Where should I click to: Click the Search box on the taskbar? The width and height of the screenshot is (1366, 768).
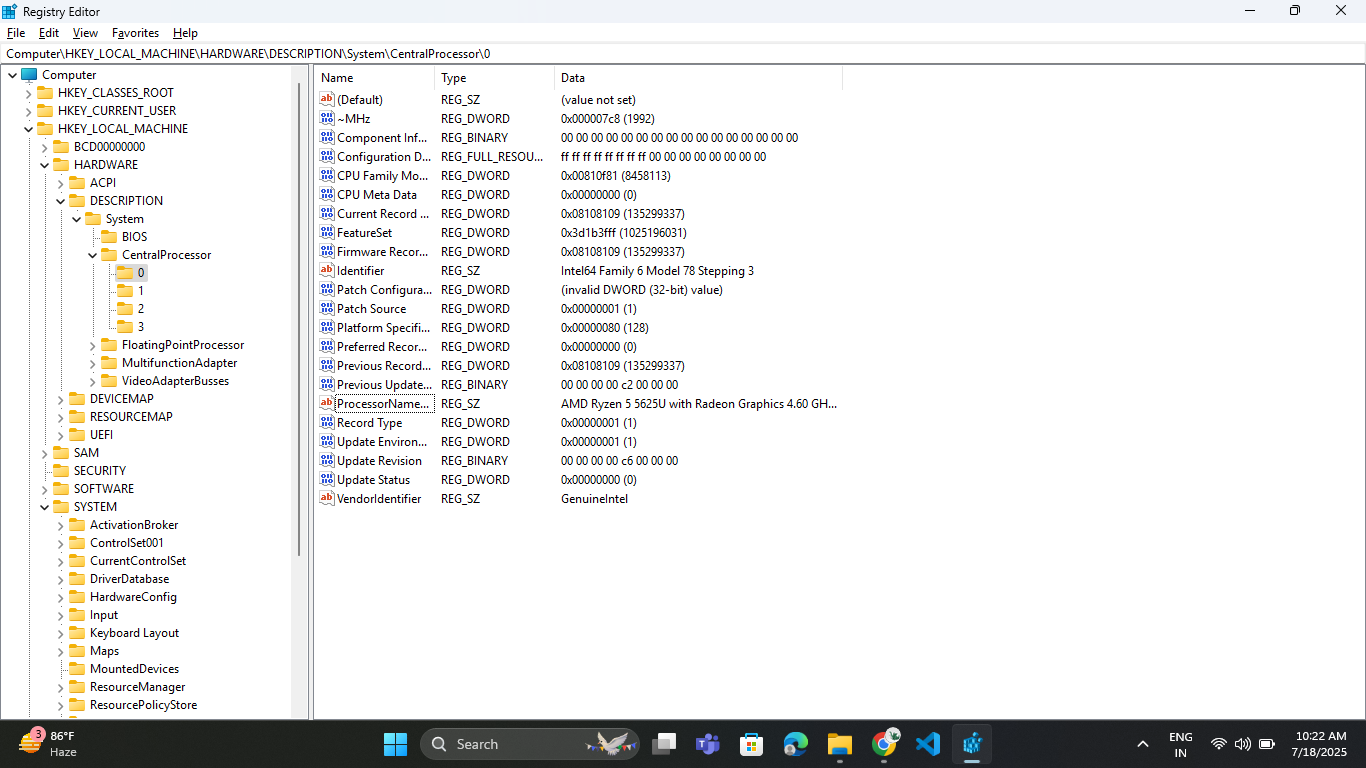(x=530, y=744)
